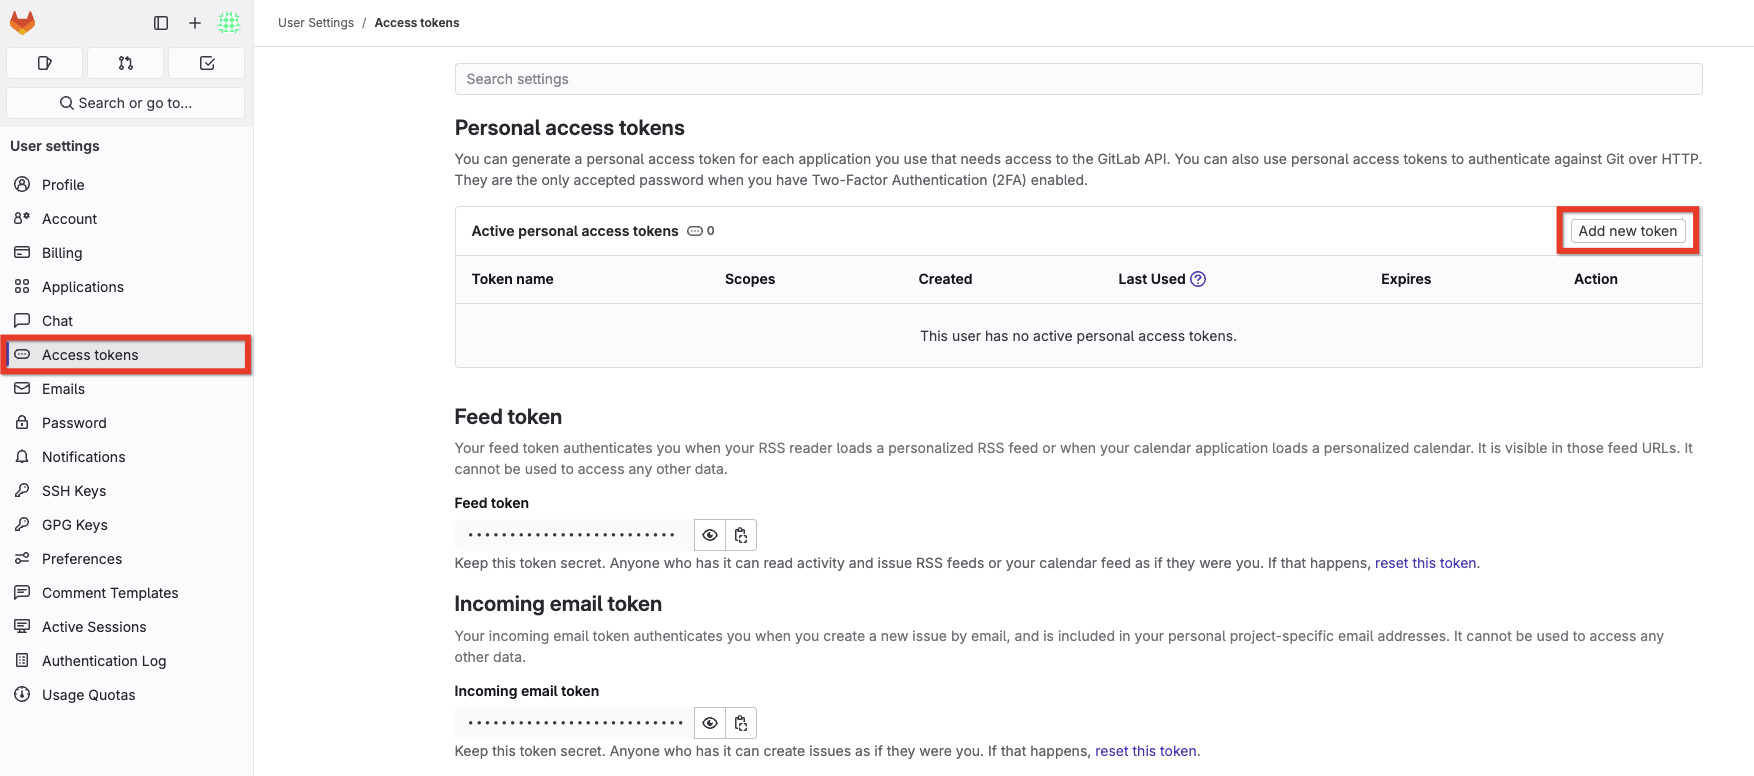
Task: Show the incoming email token value
Action: click(x=710, y=723)
